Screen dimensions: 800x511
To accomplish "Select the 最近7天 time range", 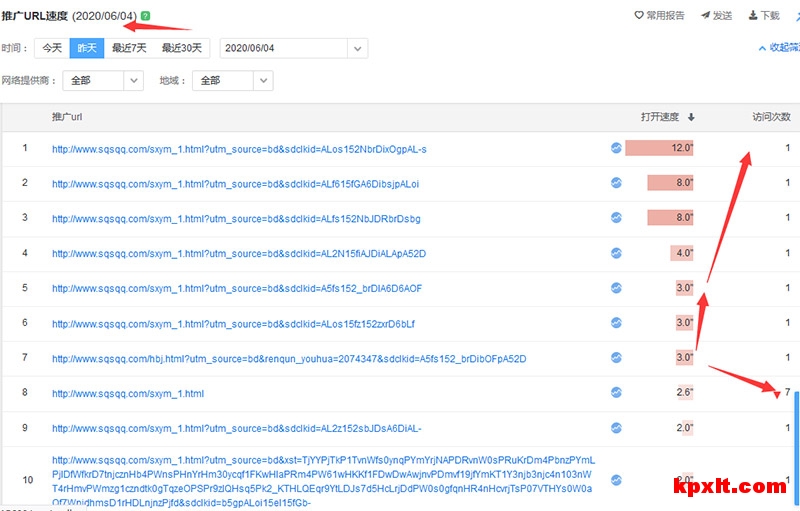I will 129,48.
